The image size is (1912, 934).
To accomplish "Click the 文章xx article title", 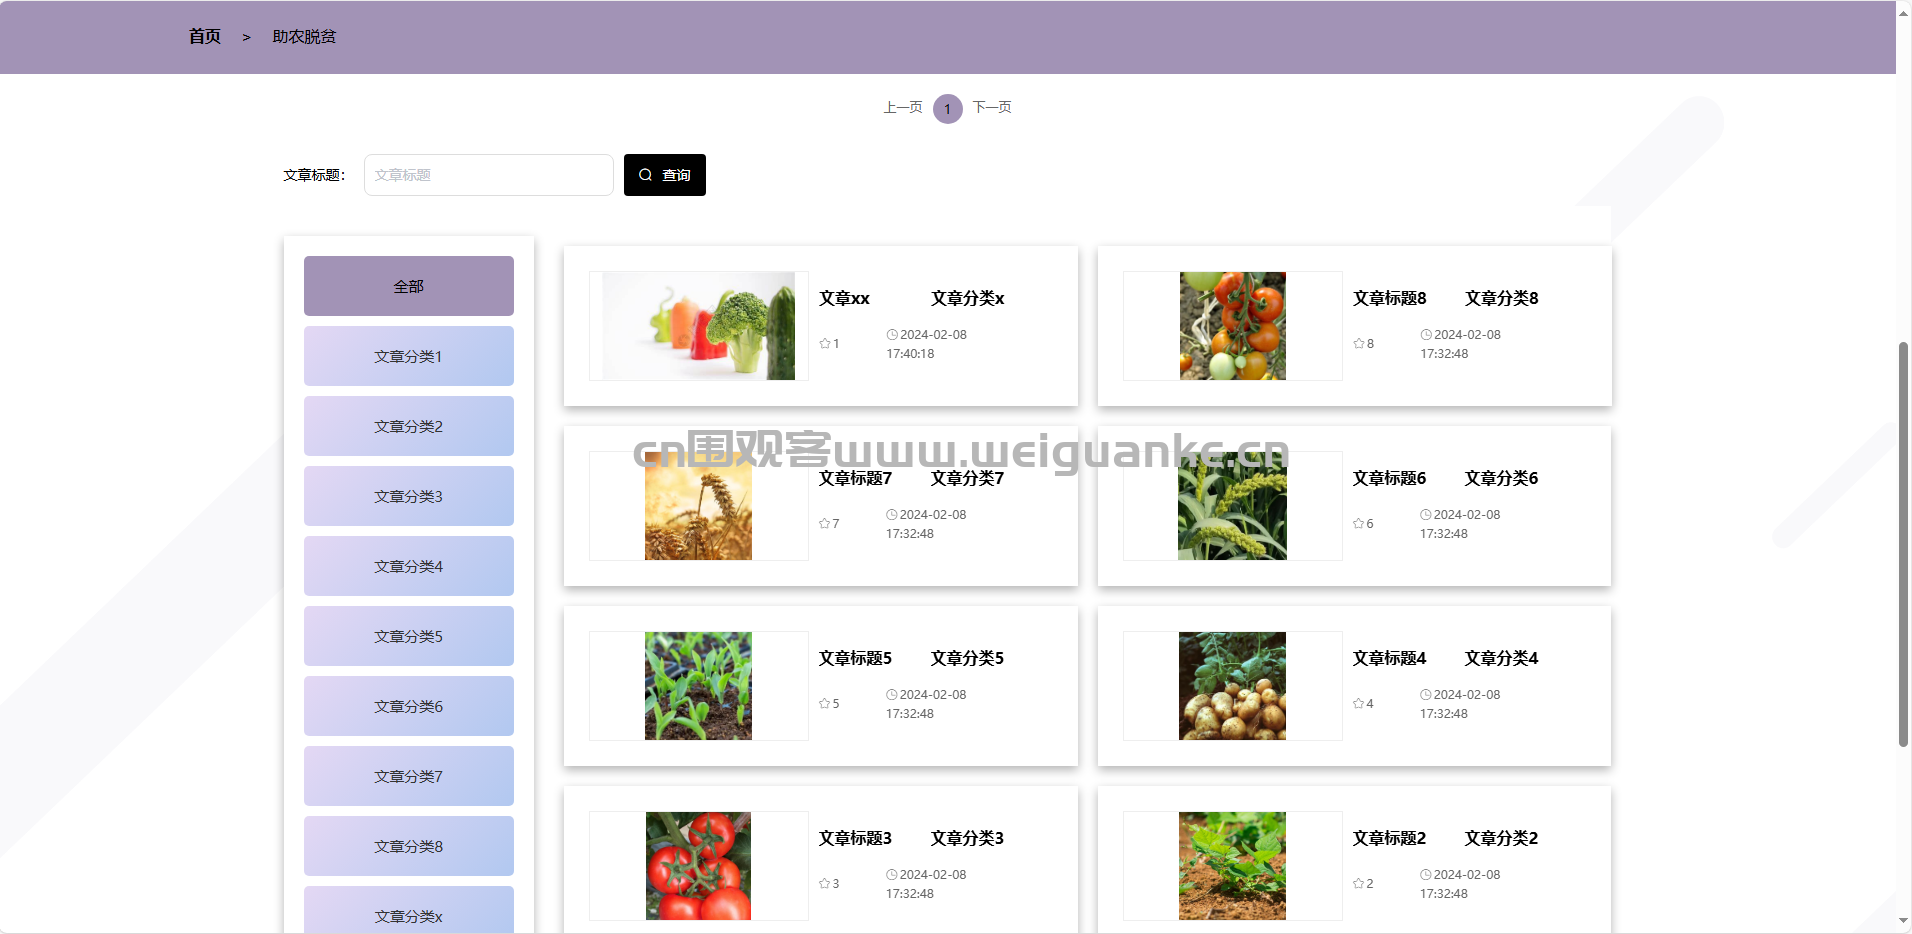I will point(844,298).
